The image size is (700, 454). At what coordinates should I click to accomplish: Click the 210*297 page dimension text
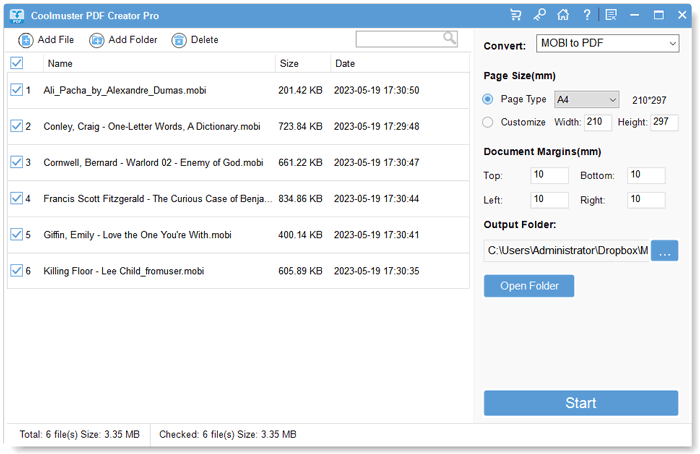(649, 100)
